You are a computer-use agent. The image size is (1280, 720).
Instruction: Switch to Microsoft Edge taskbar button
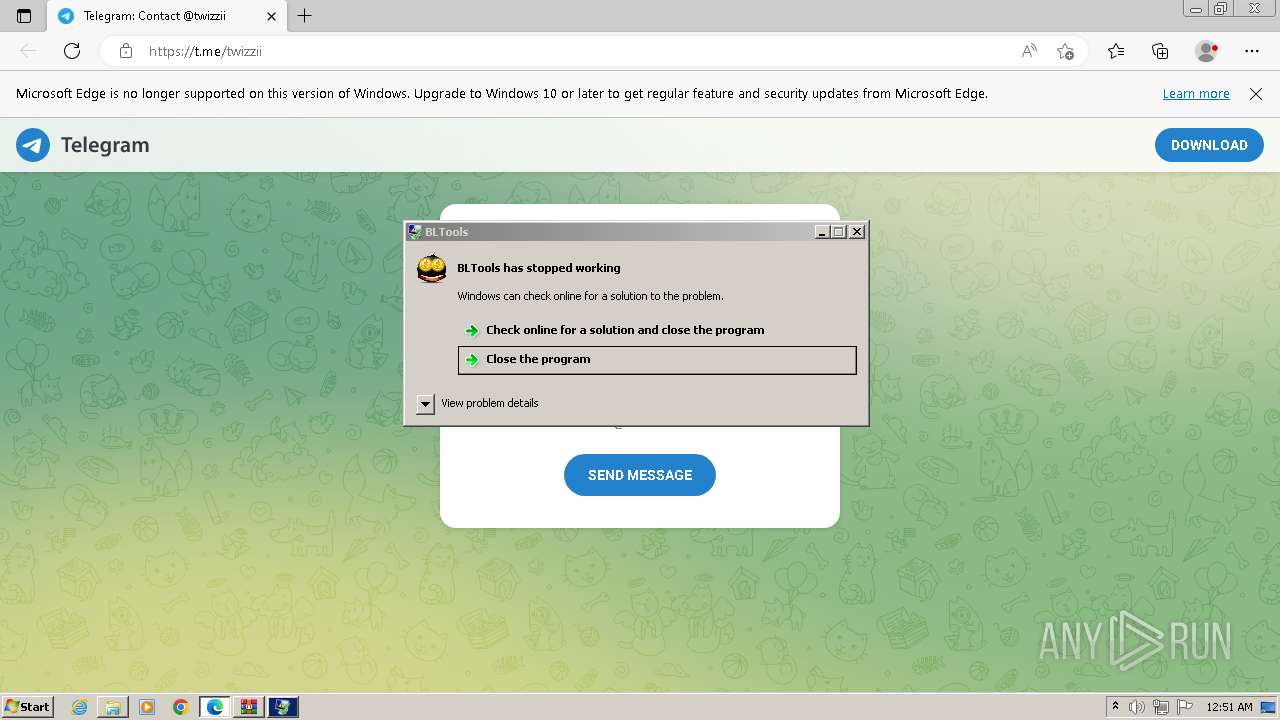[x=215, y=707]
